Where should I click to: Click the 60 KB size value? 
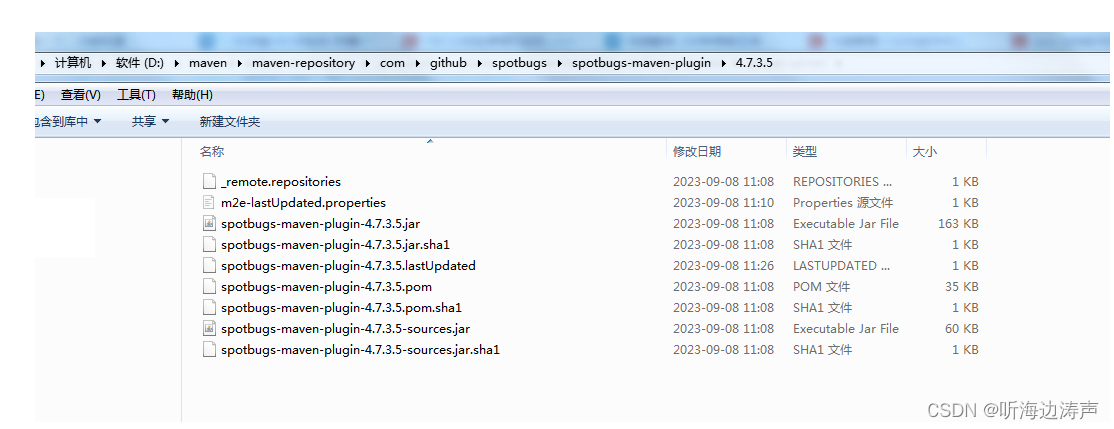(962, 329)
